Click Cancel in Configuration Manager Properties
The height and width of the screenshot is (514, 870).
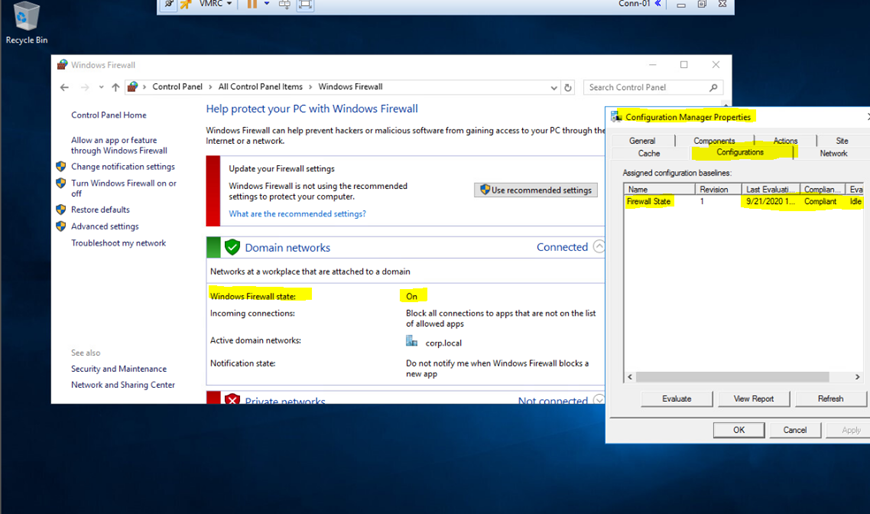pyautogui.click(x=795, y=430)
